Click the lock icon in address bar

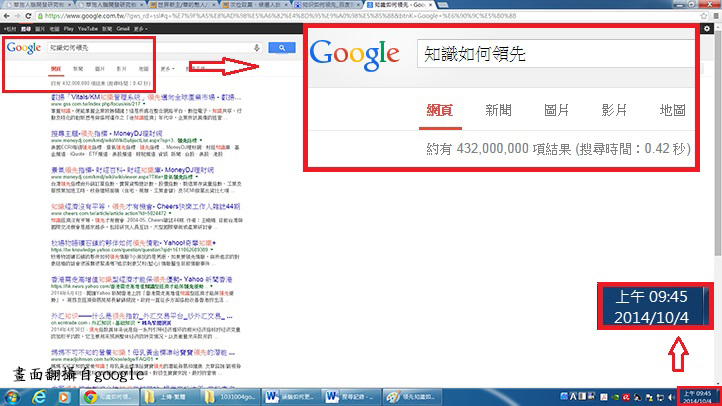40,16
